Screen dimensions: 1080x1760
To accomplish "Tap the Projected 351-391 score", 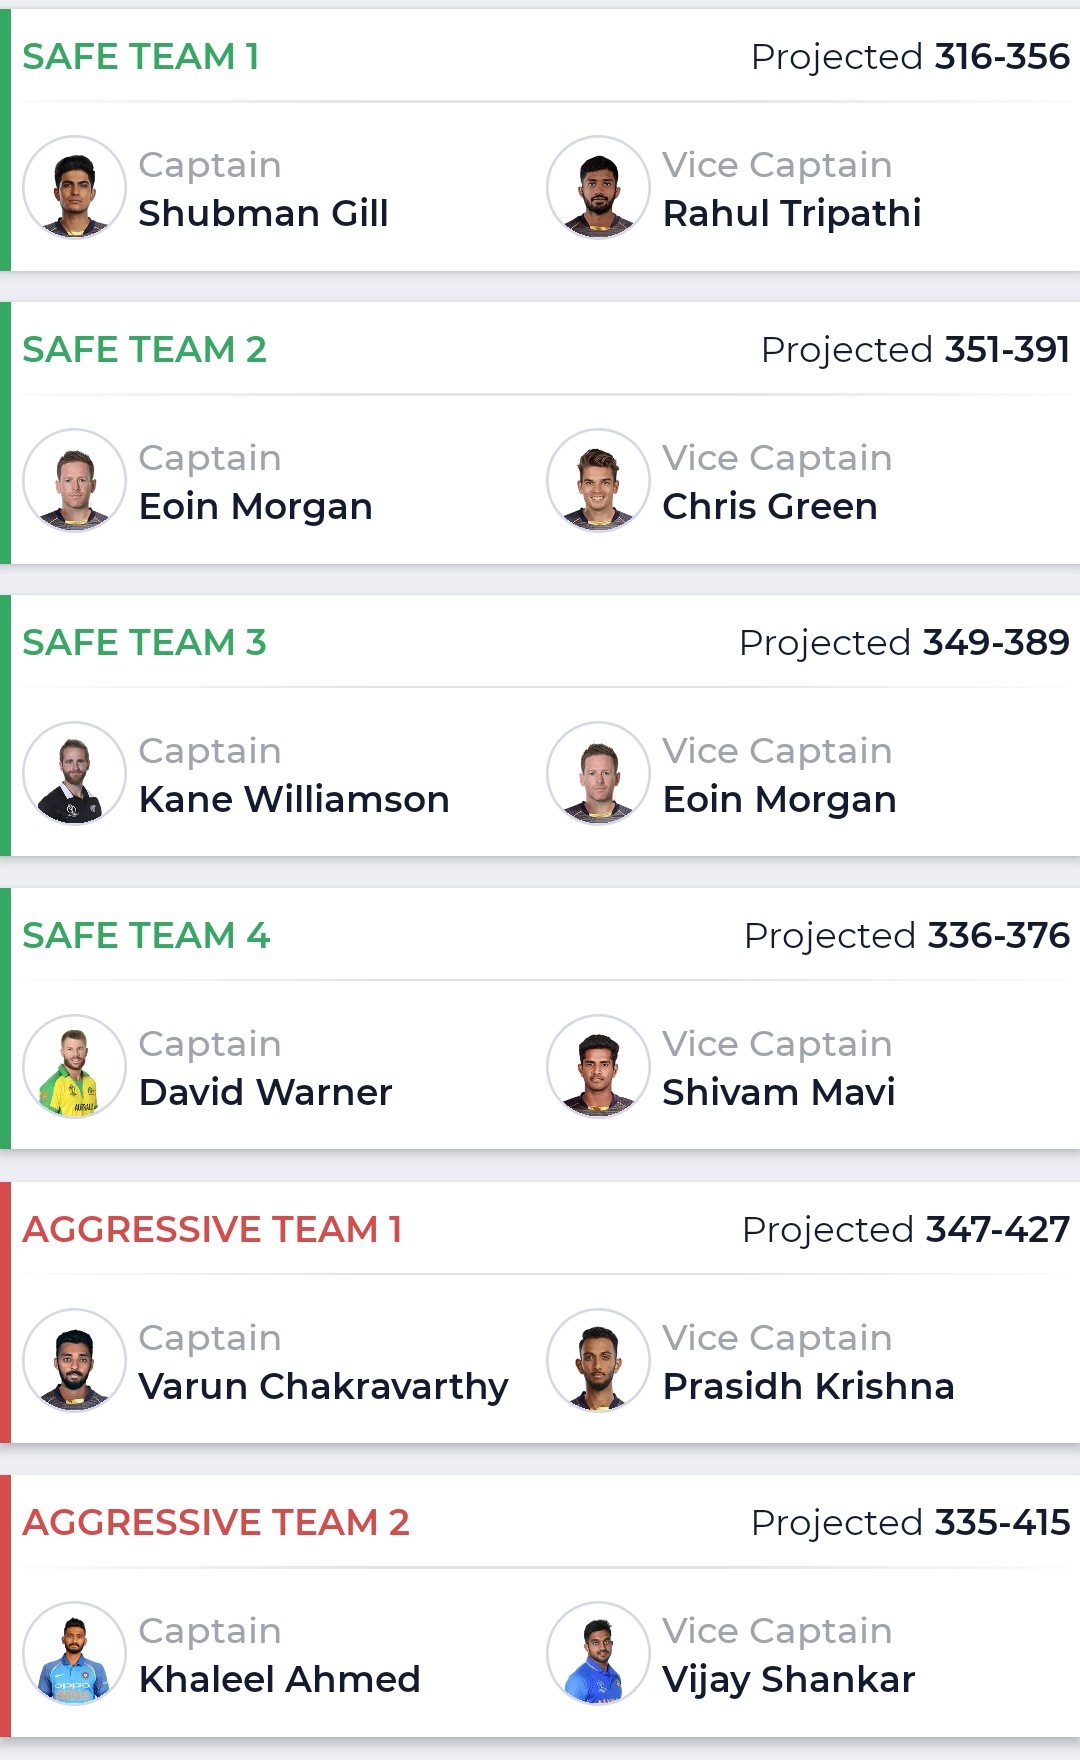I will click(915, 350).
